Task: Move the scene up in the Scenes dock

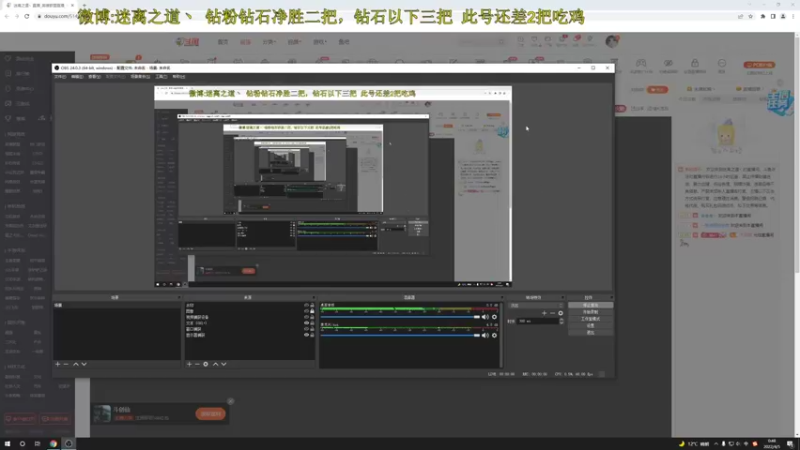Action: coord(76,364)
